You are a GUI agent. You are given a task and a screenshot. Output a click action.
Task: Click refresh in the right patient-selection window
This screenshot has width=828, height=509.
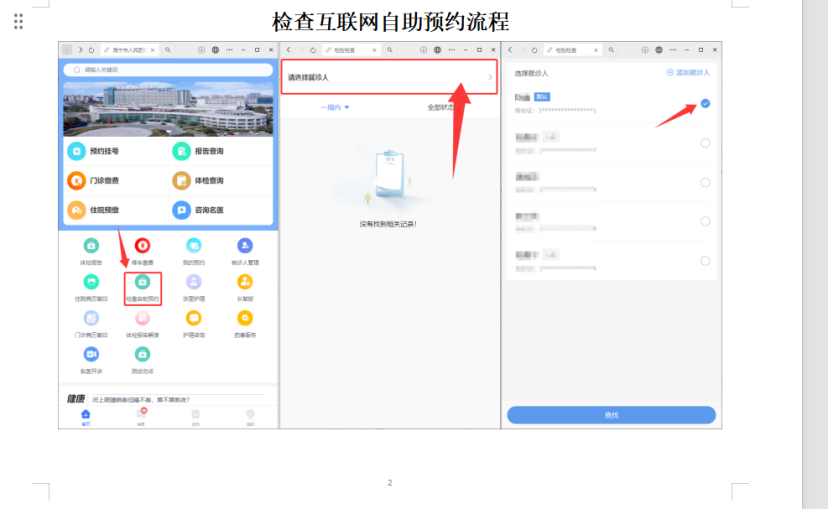[x=534, y=50]
